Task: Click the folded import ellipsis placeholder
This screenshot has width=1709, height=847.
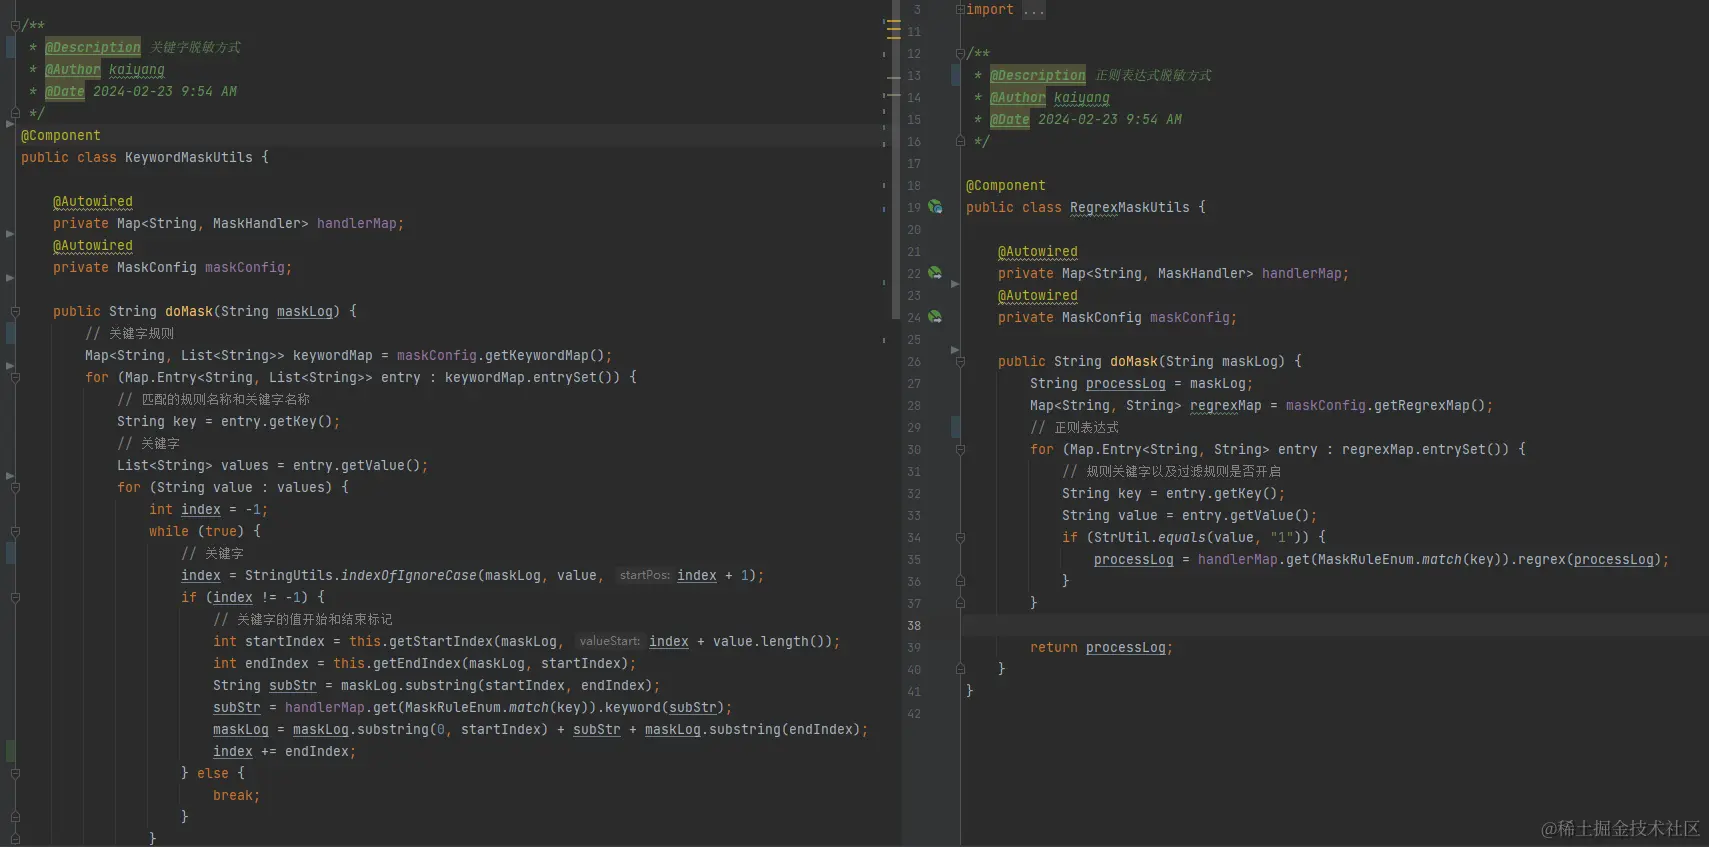Action: tap(1034, 10)
